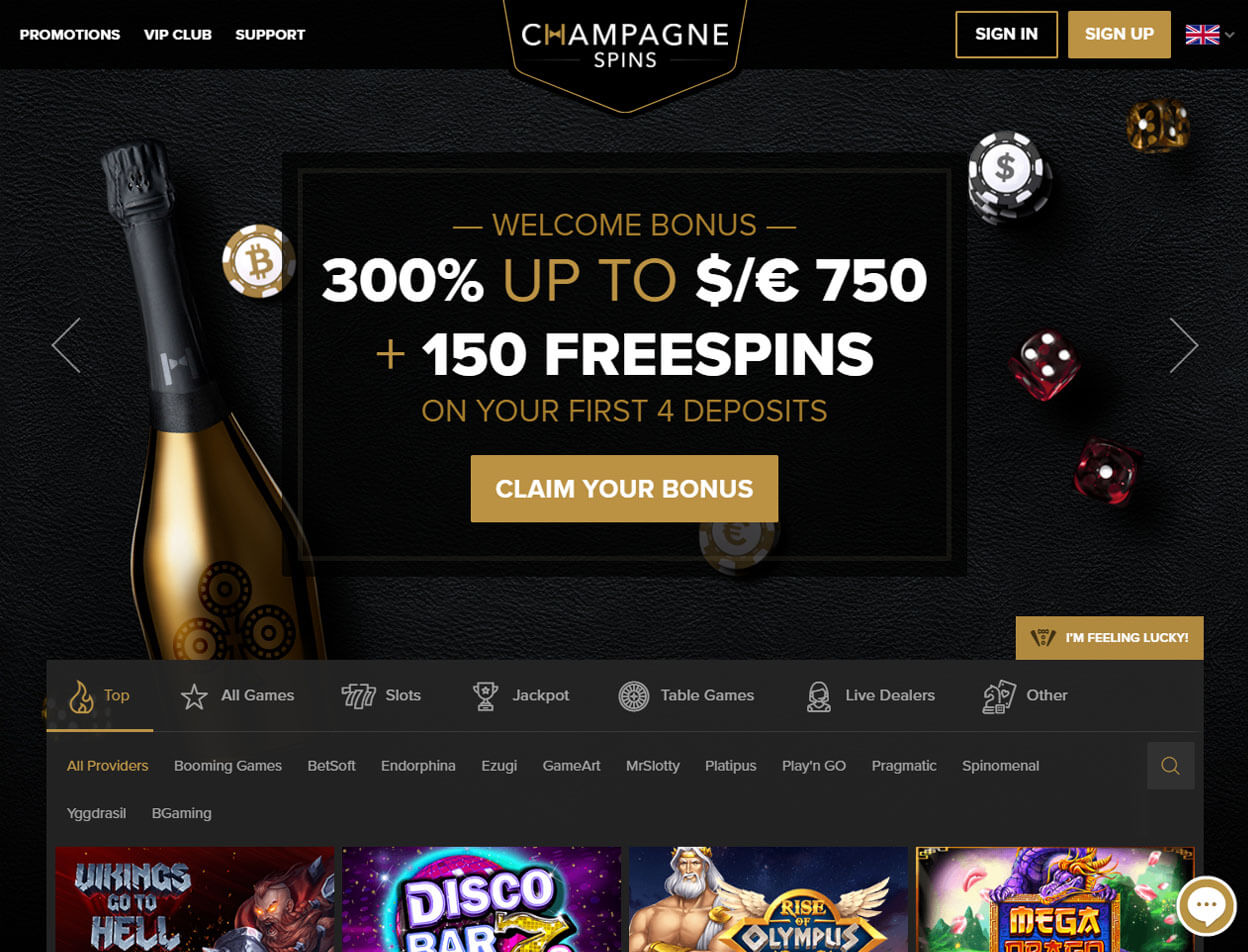Choose the Table Games roulette icon
Image resolution: width=1248 pixels, height=952 pixels.
(634, 696)
